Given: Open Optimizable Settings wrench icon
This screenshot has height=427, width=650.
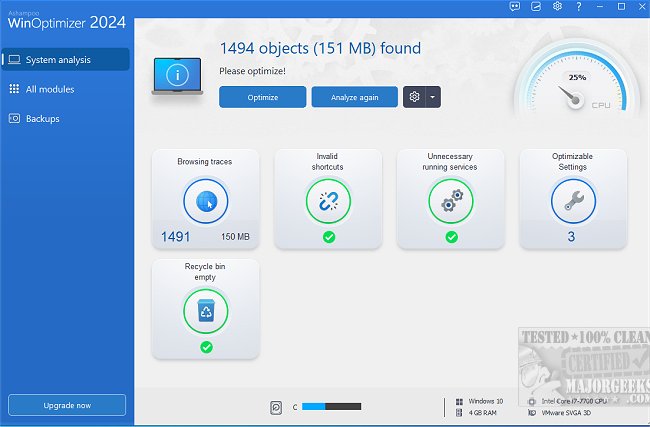Looking at the screenshot, I should (573, 201).
